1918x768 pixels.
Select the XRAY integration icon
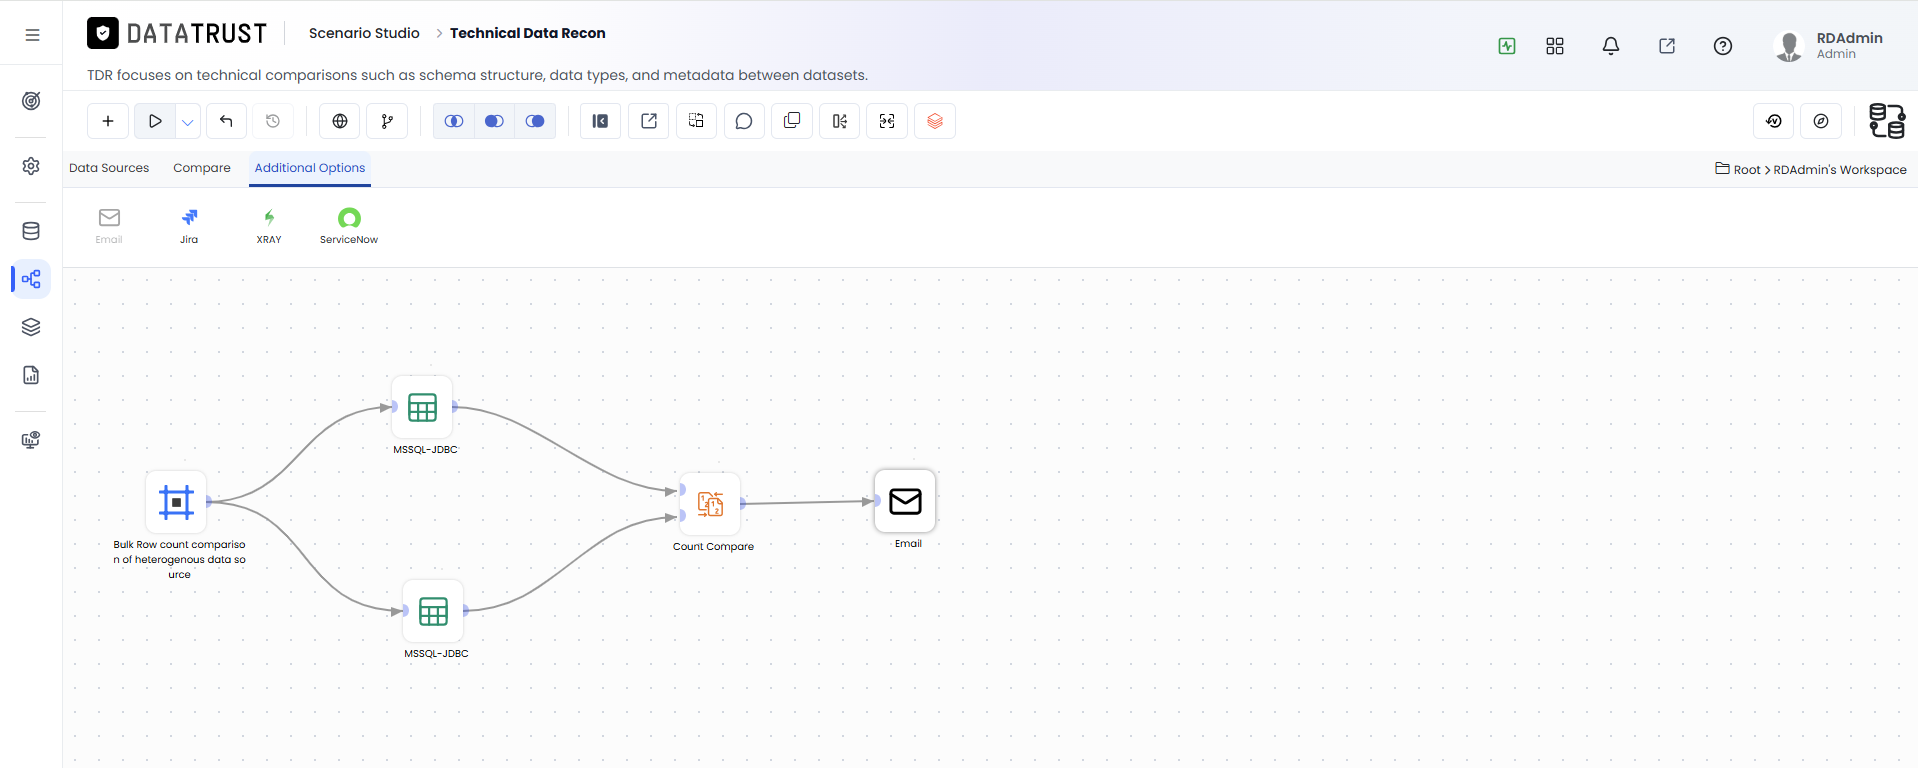pos(269,226)
